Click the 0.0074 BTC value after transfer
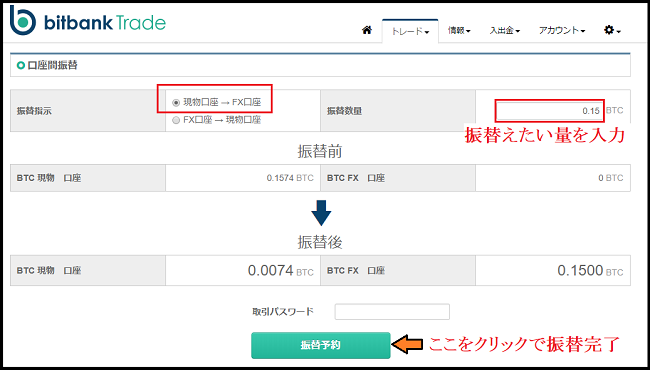The width and height of the screenshot is (650, 370). point(281,271)
